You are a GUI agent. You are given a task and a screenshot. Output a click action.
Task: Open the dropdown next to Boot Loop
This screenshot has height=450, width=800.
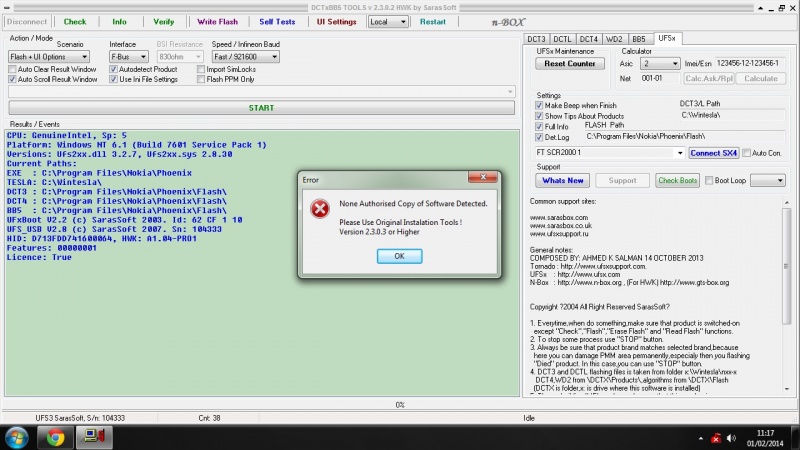pos(768,180)
